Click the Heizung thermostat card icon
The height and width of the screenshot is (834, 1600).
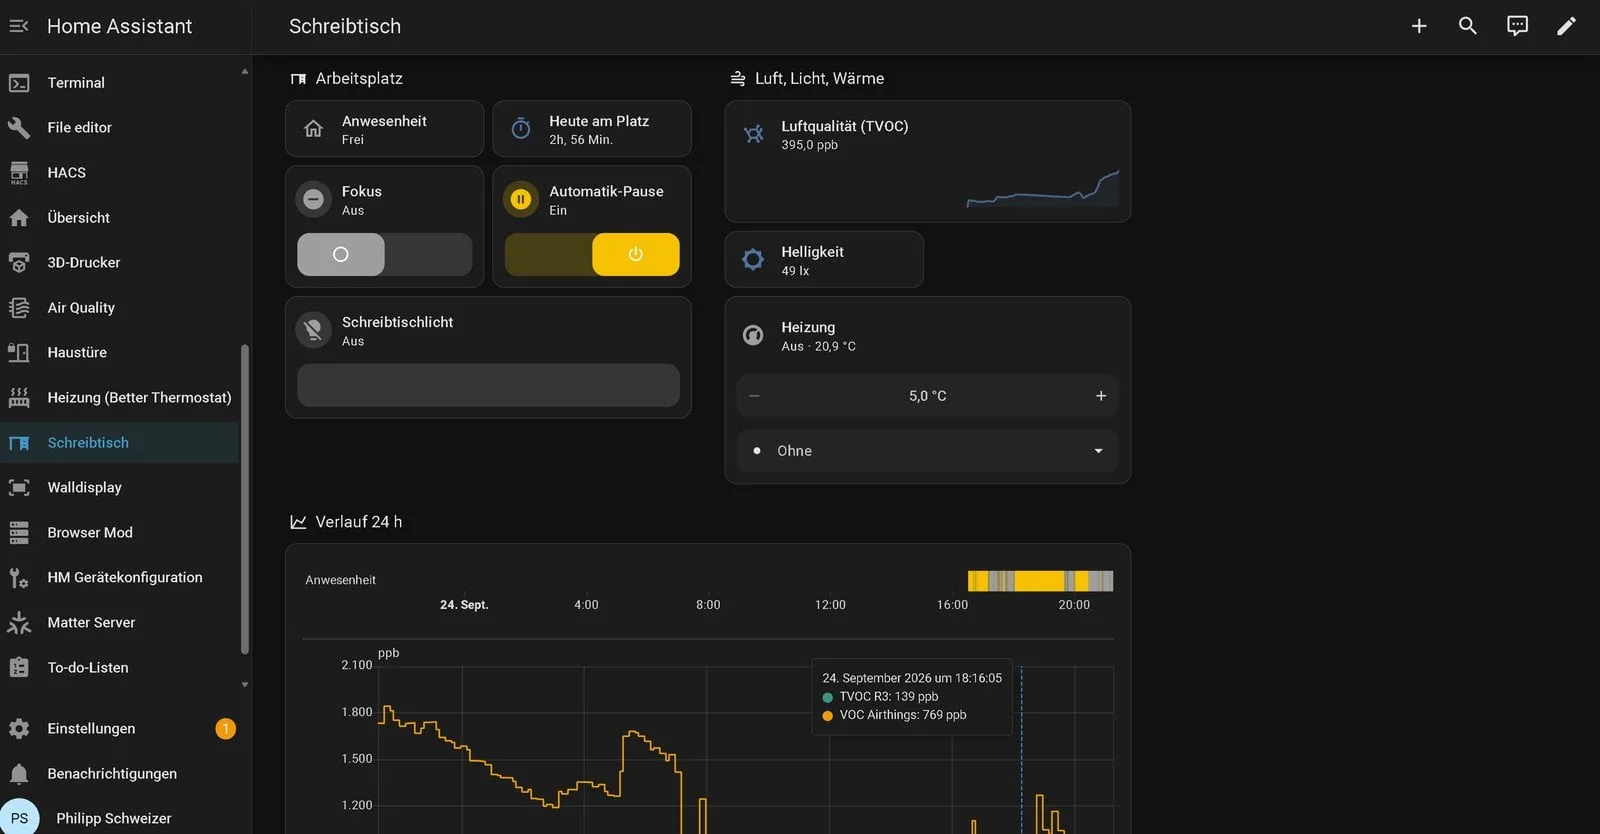tap(753, 335)
